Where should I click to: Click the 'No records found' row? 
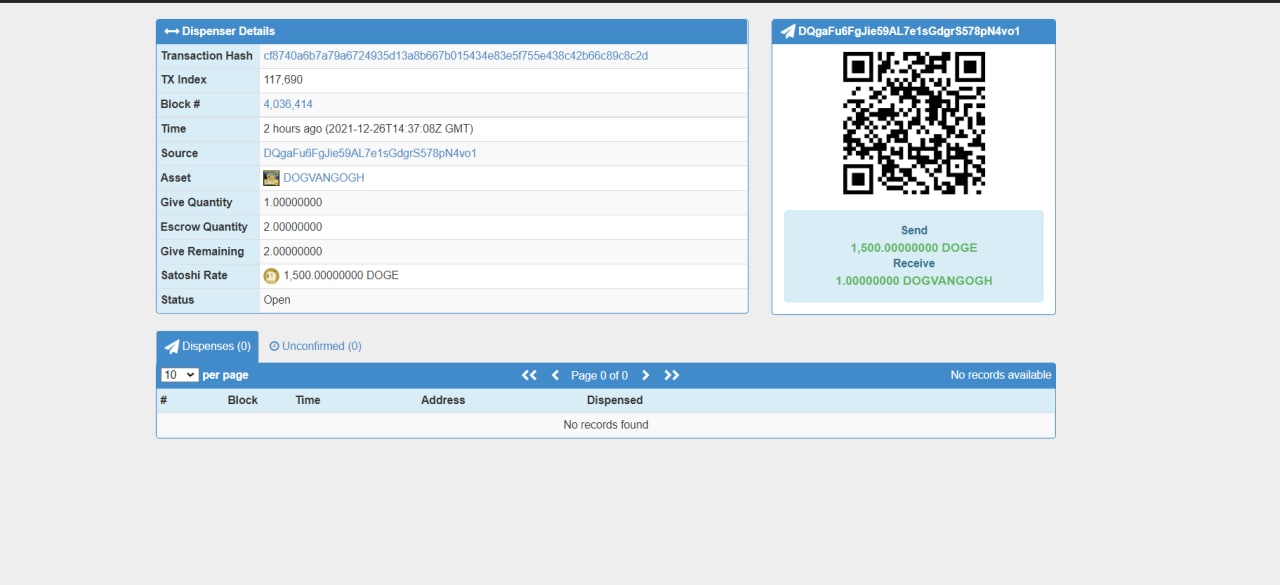click(606, 425)
